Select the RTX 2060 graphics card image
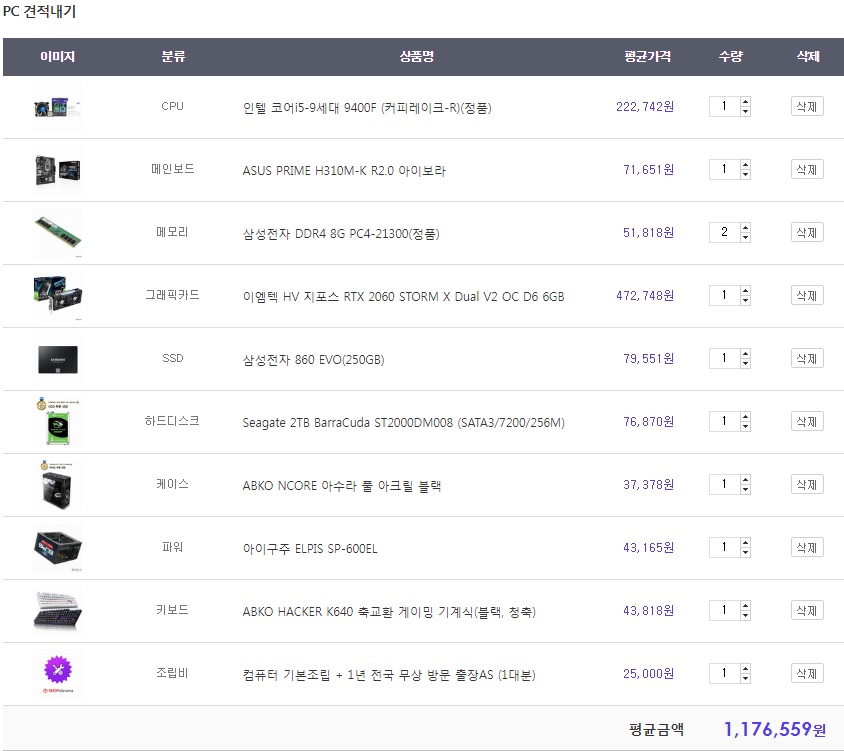Screen dimensions: 844x751 pos(57,296)
